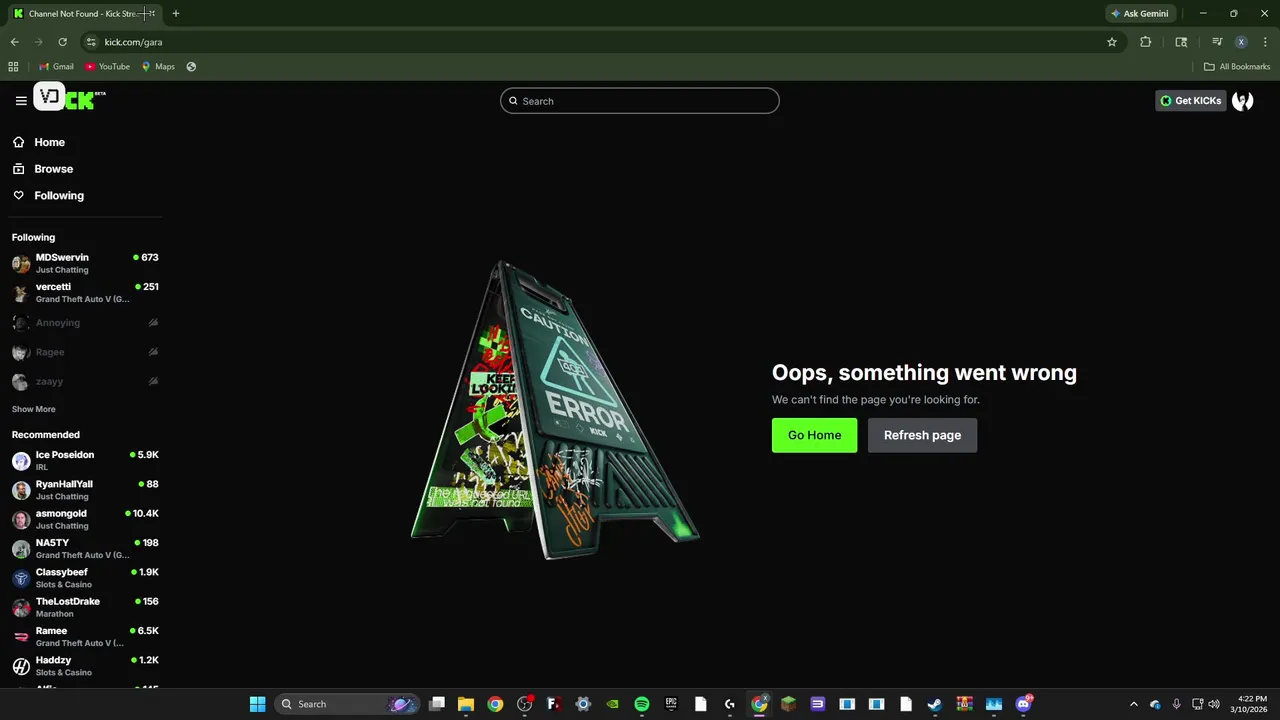Open the globe bookmark icon
Image resolution: width=1280 pixels, height=720 pixels.
click(x=191, y=67)
